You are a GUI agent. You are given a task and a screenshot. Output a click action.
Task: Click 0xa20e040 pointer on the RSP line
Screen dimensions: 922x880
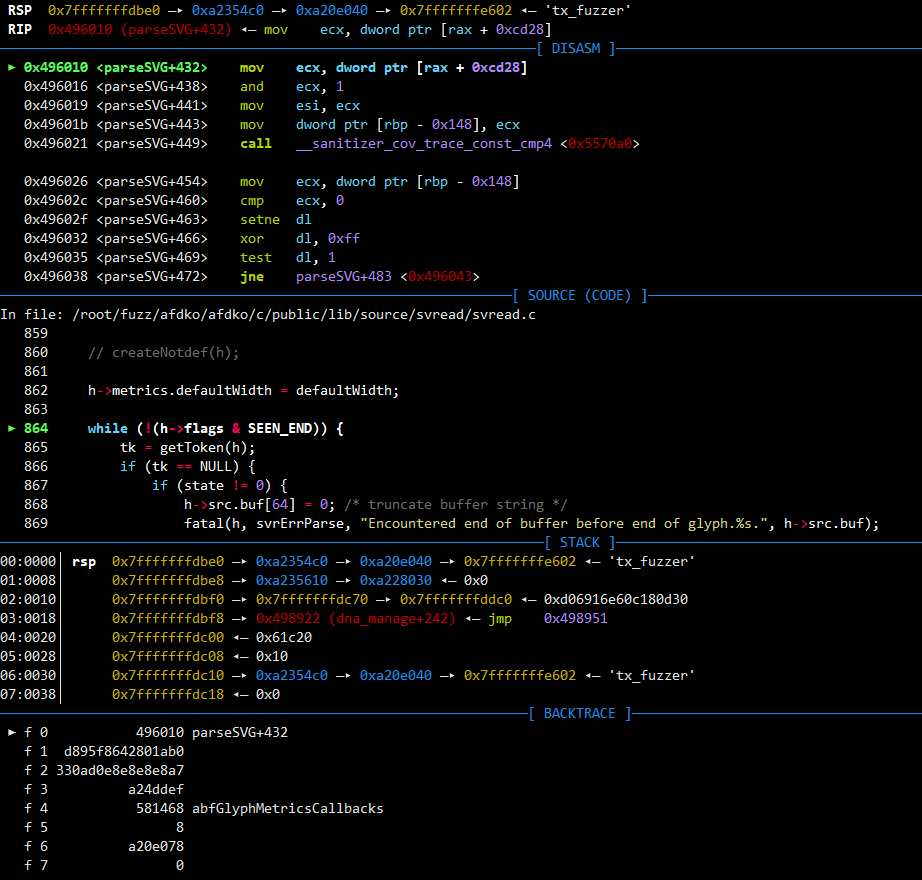coord(332,11)
